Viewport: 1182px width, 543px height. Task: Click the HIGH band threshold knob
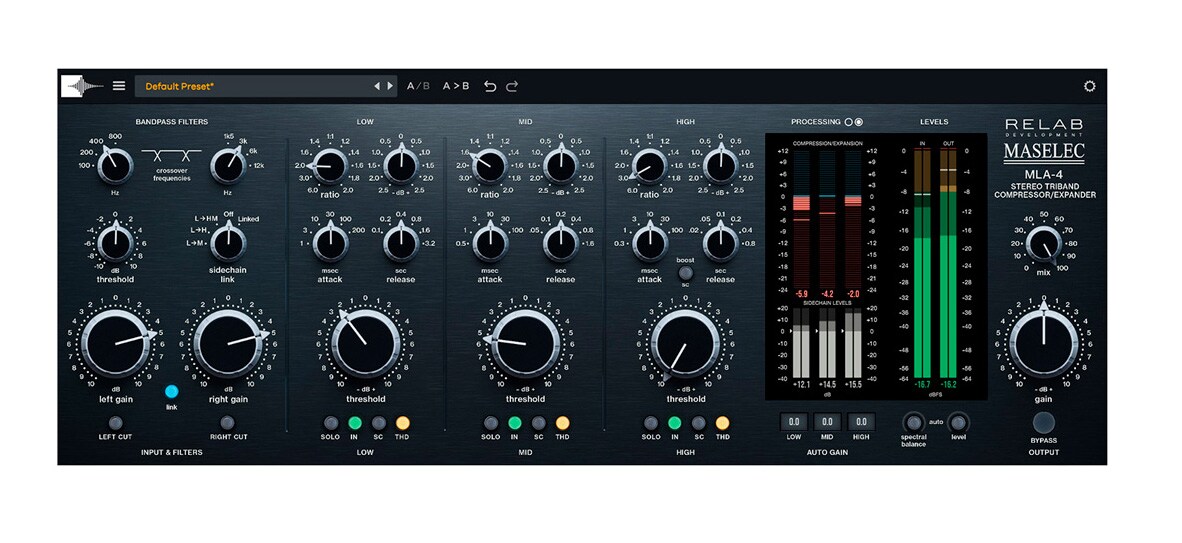tap(685, 345)
